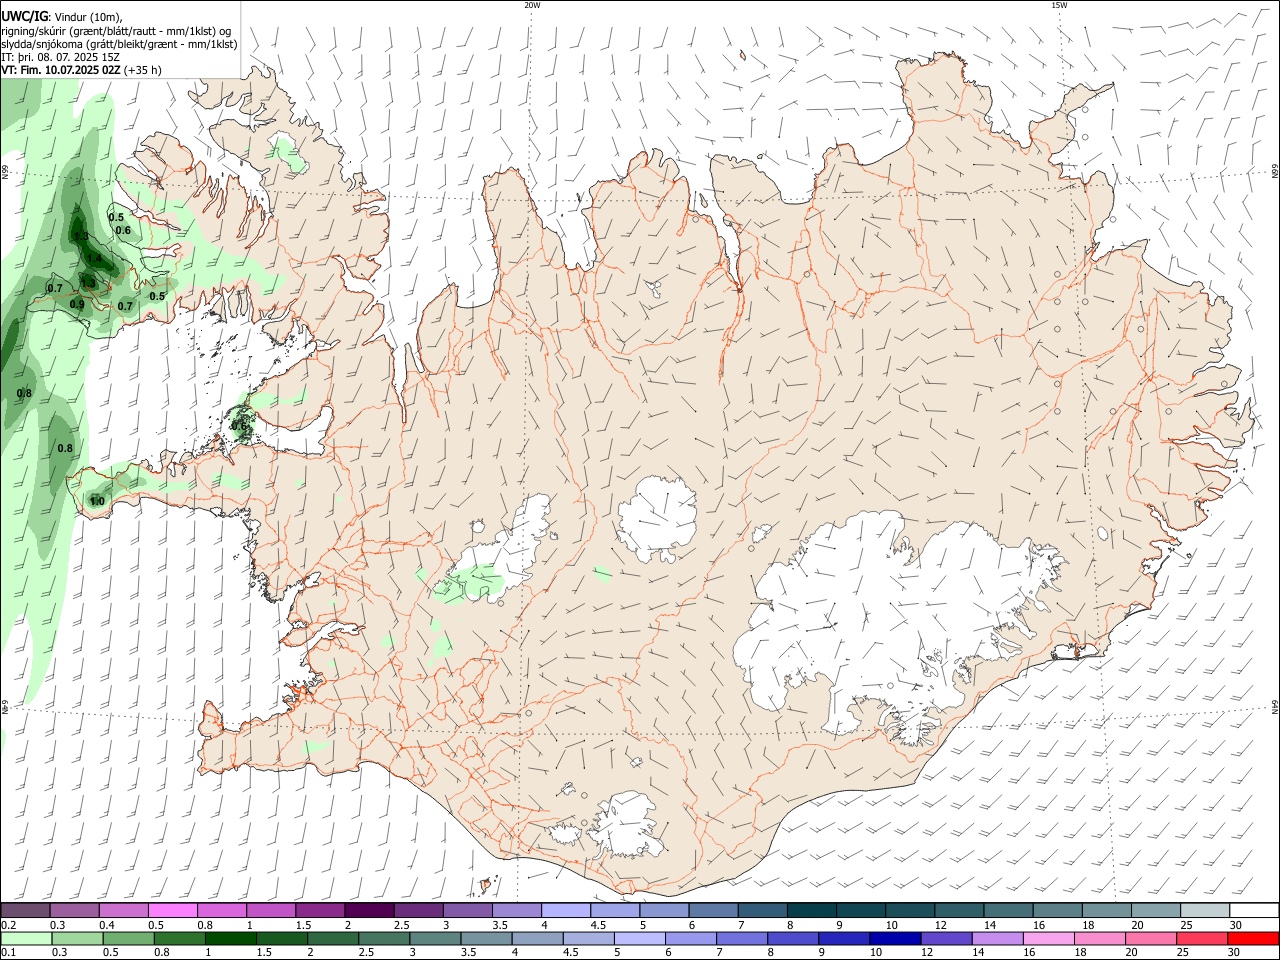This screenshot has height=960, width=1280.
Task: Click the white 30 snow legend swatch
Action: click(1255, 910)
